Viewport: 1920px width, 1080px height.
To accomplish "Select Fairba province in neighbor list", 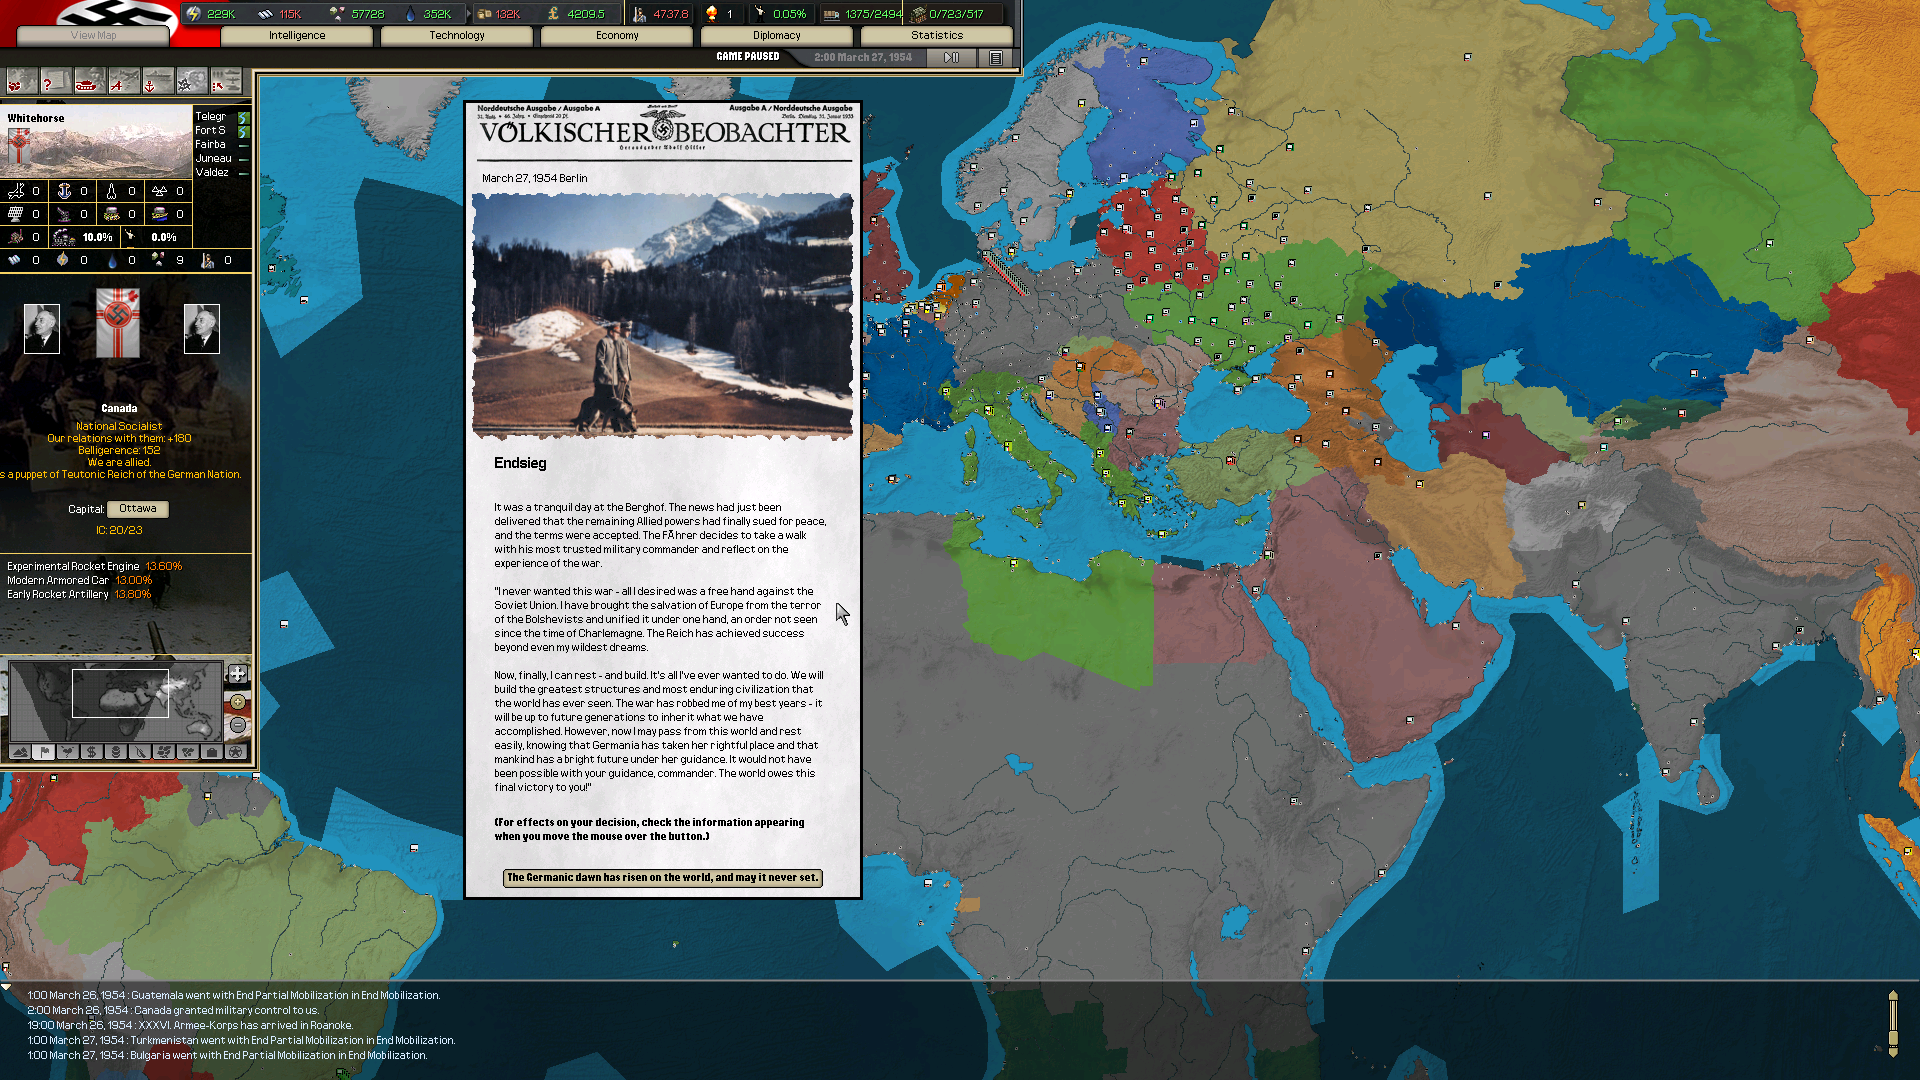I will coord(211,145).
